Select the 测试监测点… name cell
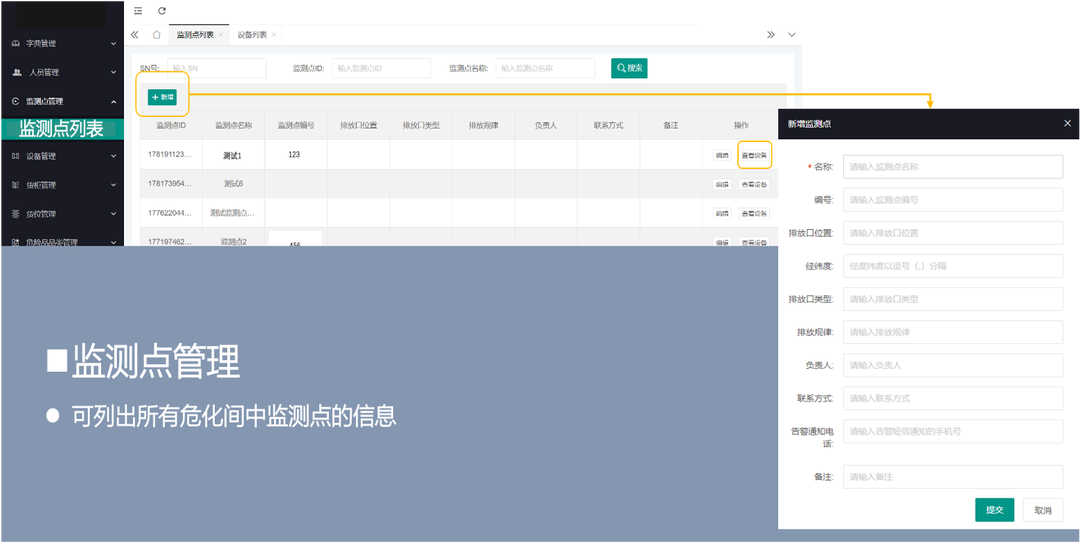 click(233, 213)
